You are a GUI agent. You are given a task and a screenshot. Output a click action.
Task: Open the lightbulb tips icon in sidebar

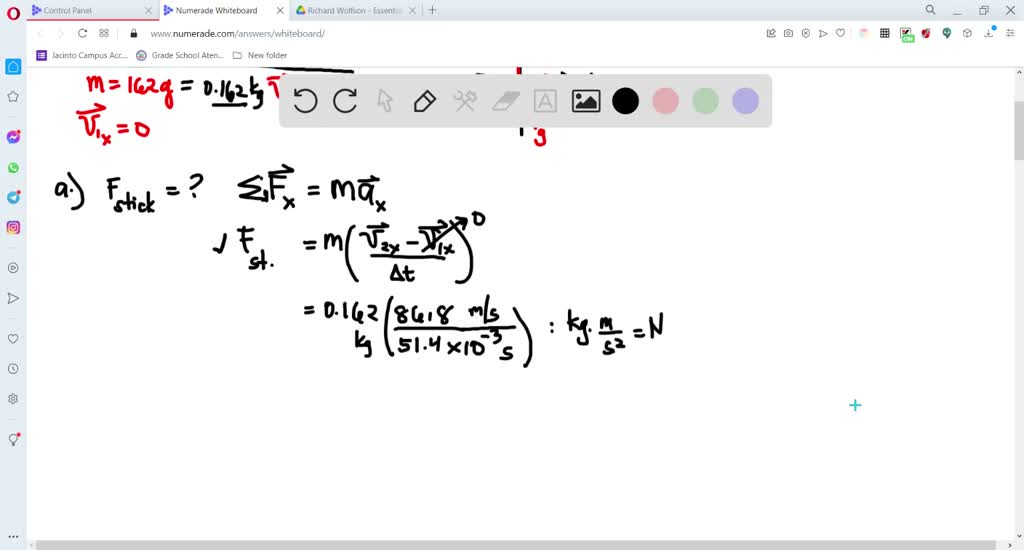click(x=13, y=440)
